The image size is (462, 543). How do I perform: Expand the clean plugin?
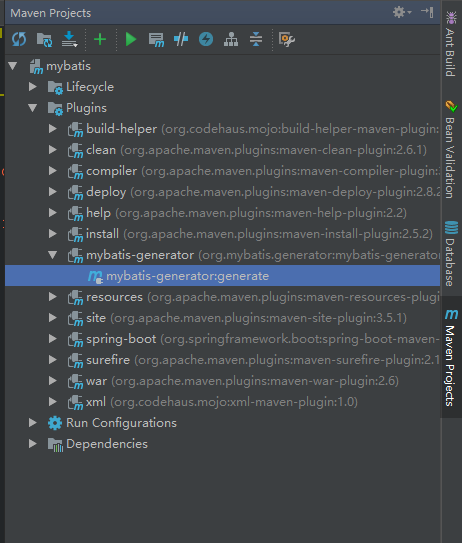pos(53,150)
